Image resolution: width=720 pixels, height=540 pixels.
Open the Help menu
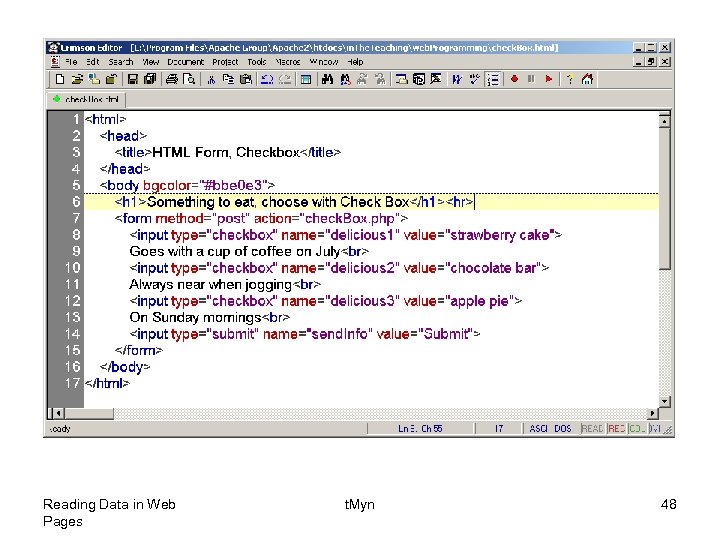coord(355,62)
